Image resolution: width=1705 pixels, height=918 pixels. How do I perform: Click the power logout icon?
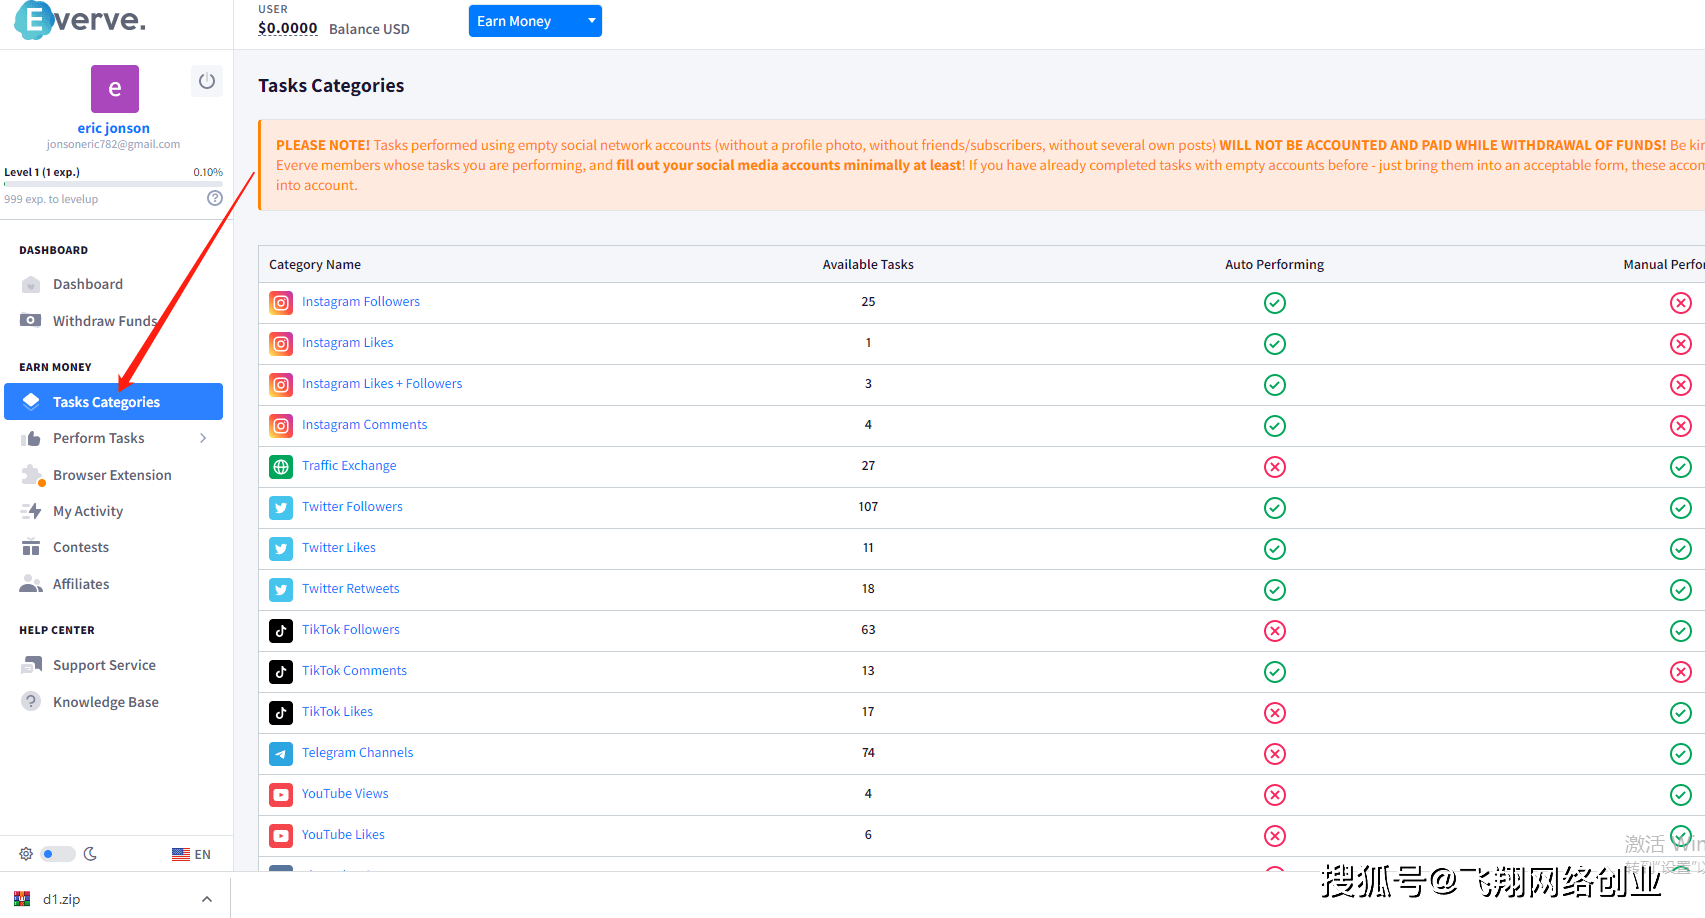(207, 81)
